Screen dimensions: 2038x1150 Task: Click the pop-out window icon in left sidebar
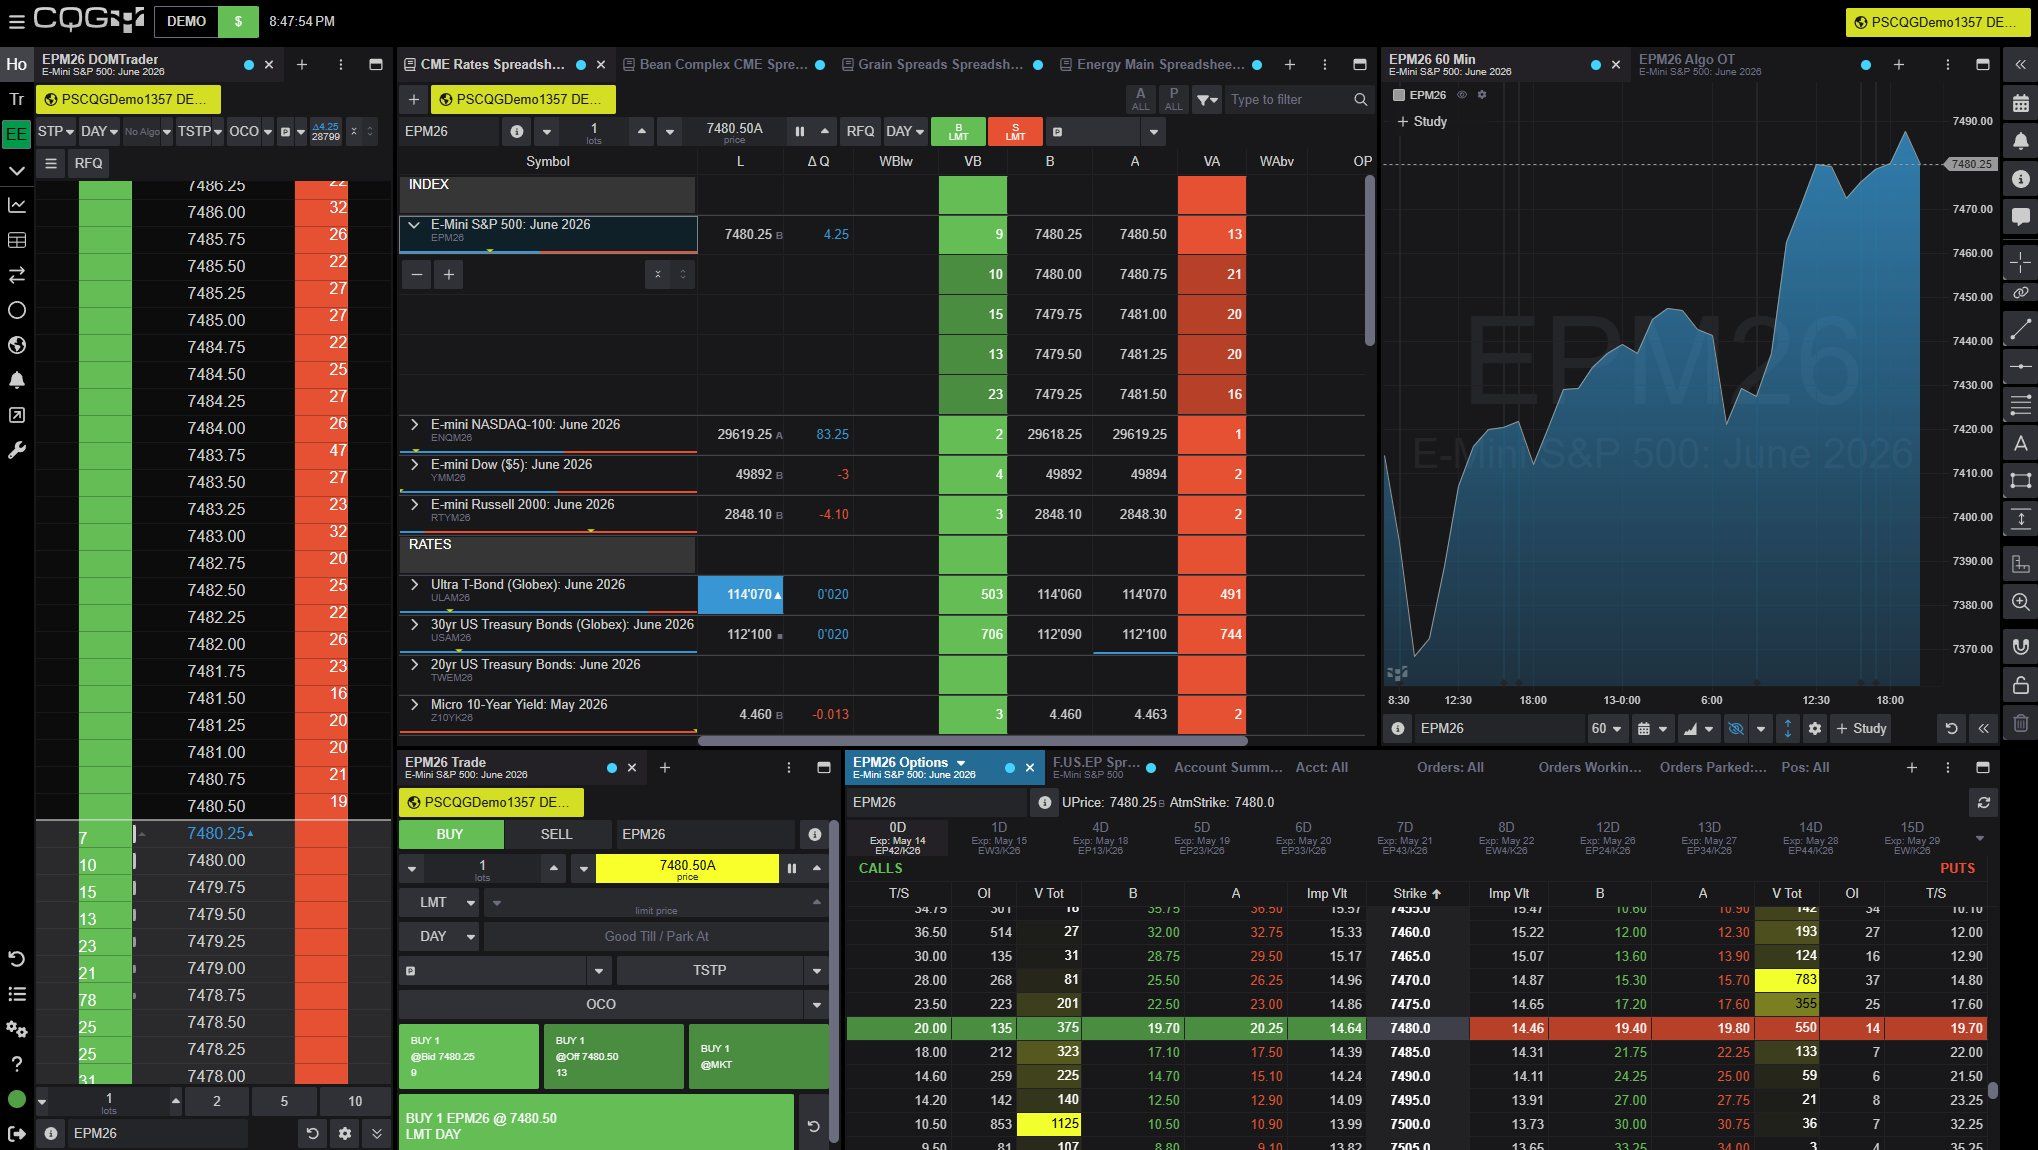pos(16,415)
